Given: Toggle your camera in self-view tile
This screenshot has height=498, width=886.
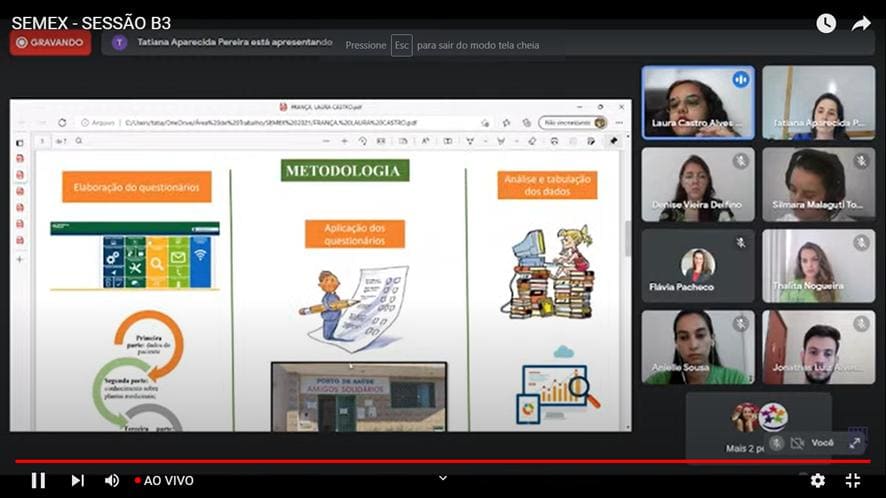Looking at the screenshot, I should 797,443.
